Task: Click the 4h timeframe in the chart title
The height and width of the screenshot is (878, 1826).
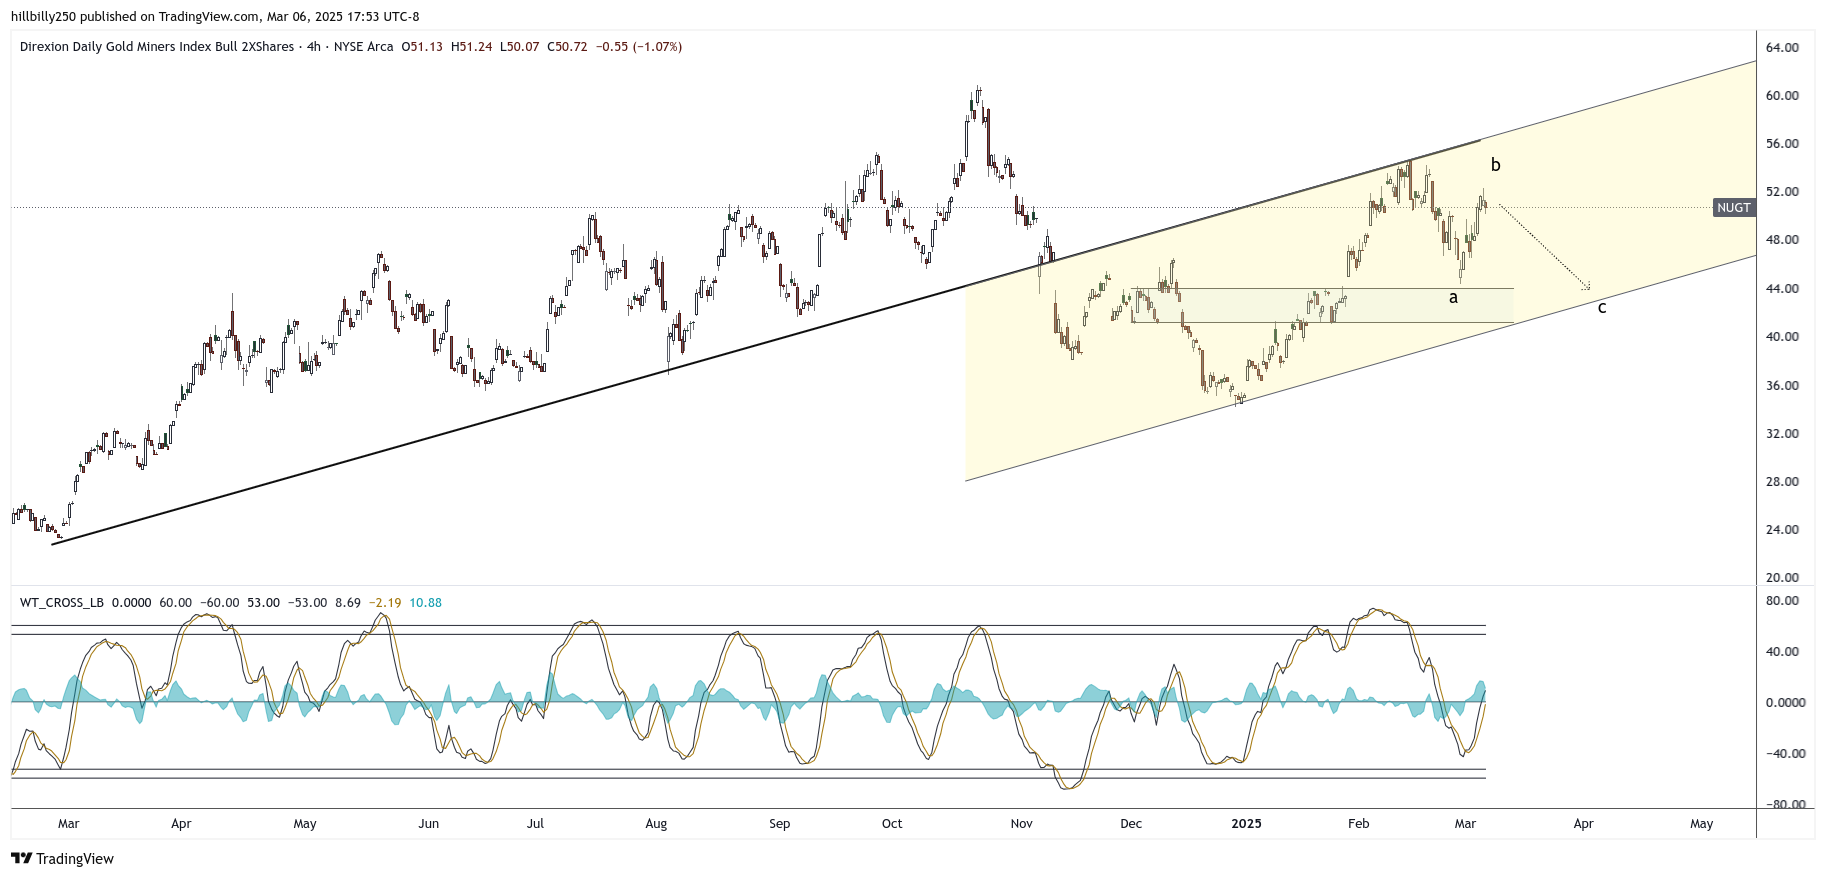Action: pos(314,47)
